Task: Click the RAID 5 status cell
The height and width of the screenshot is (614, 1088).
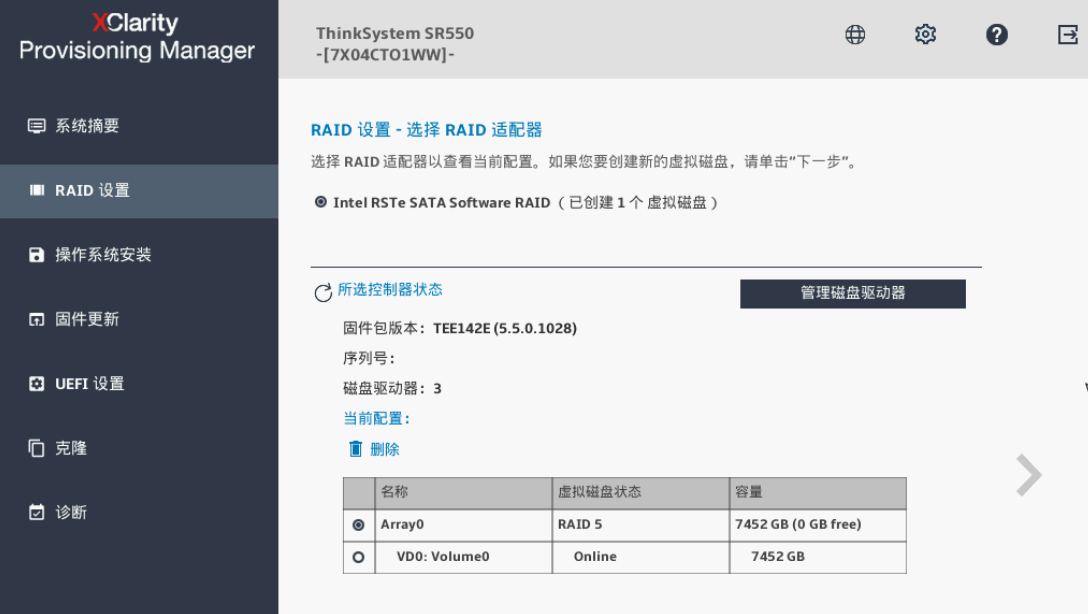Action: click(x=641, y=525)
